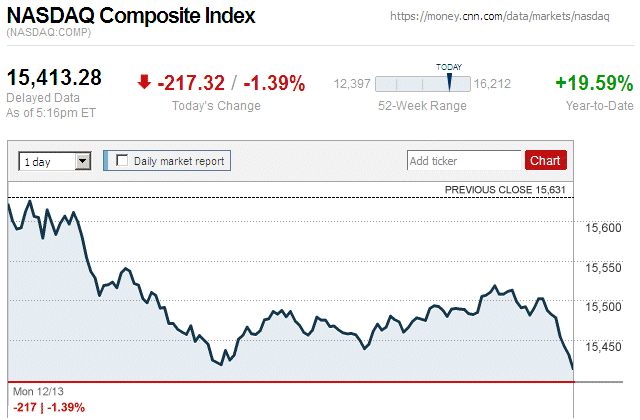The height and width of the screenshot is (420, 640).
Task: Click the red Chart button
Action: click(545, 160)
